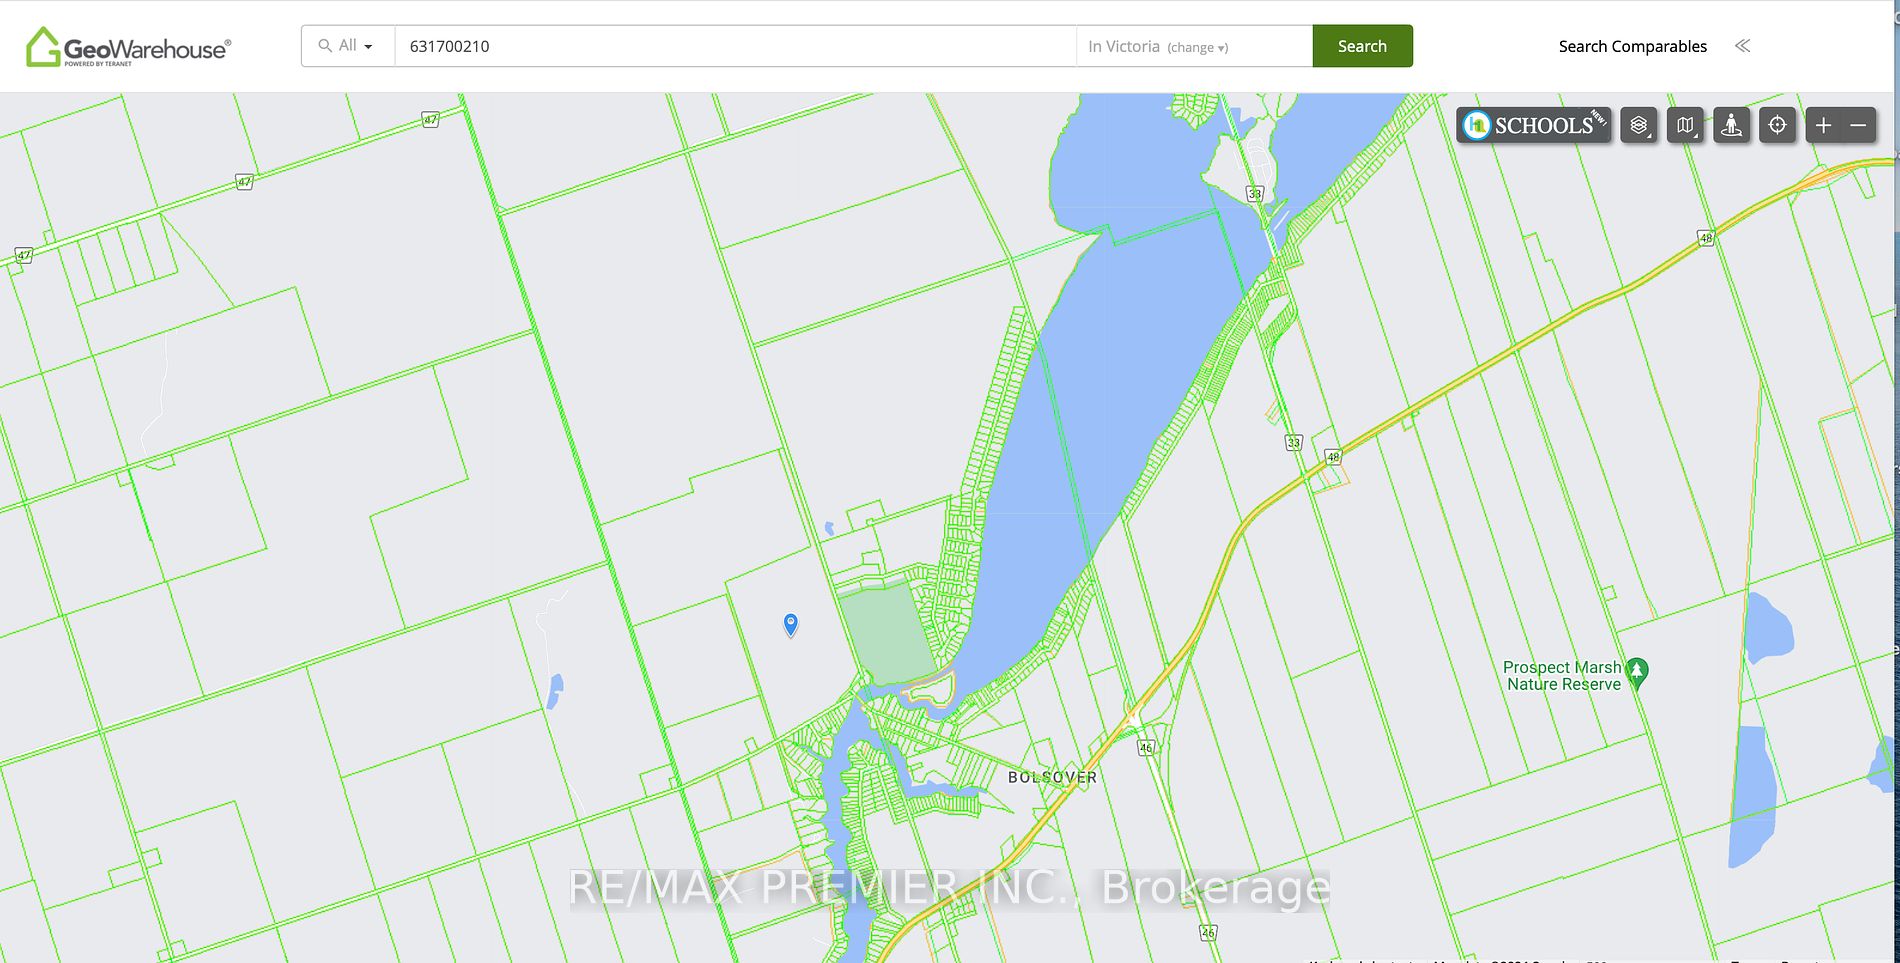Click the Bolsover map label
Image resolution: width=1900 pixels, height=963 pixels.
pyautogui.click(x=1052, y=777)
